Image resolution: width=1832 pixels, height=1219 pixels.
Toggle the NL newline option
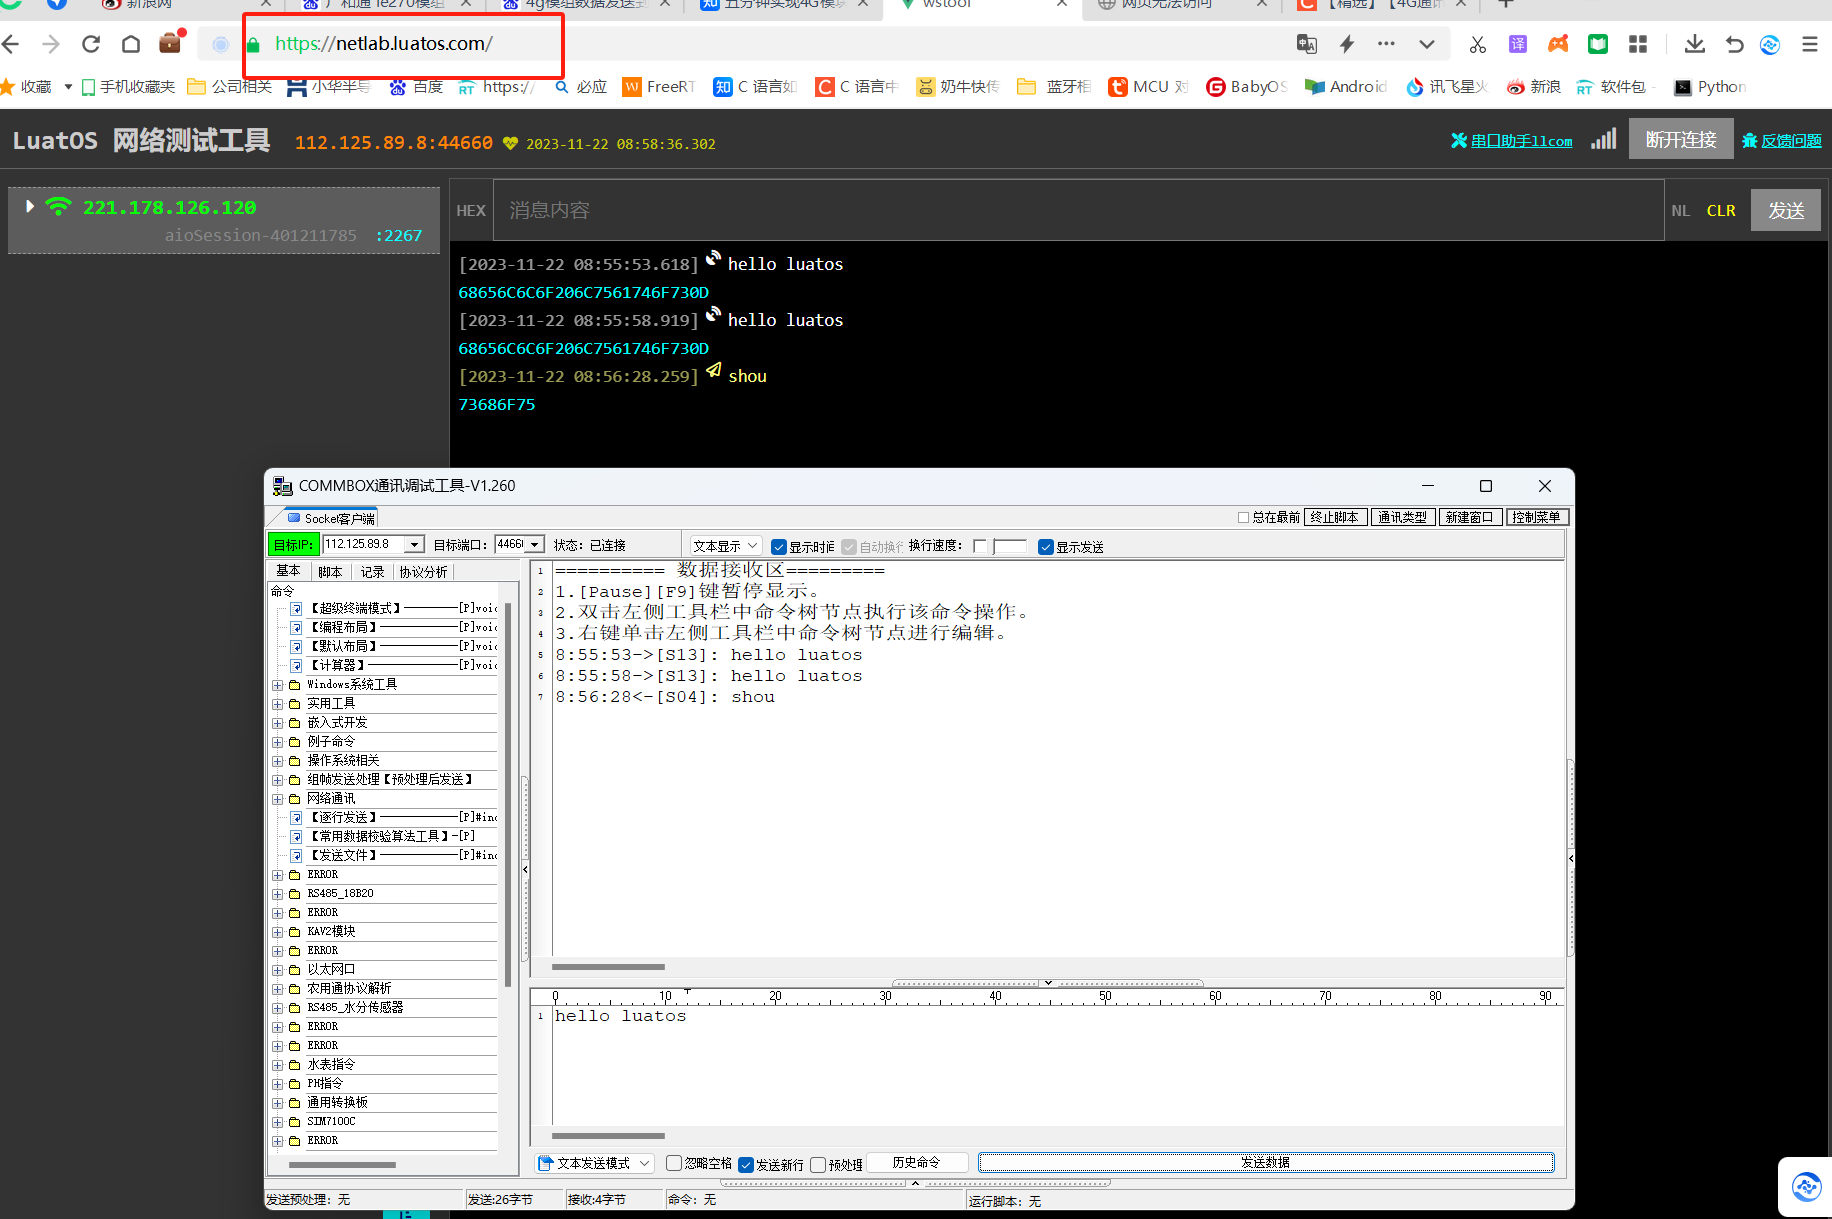pos(1680,210)
